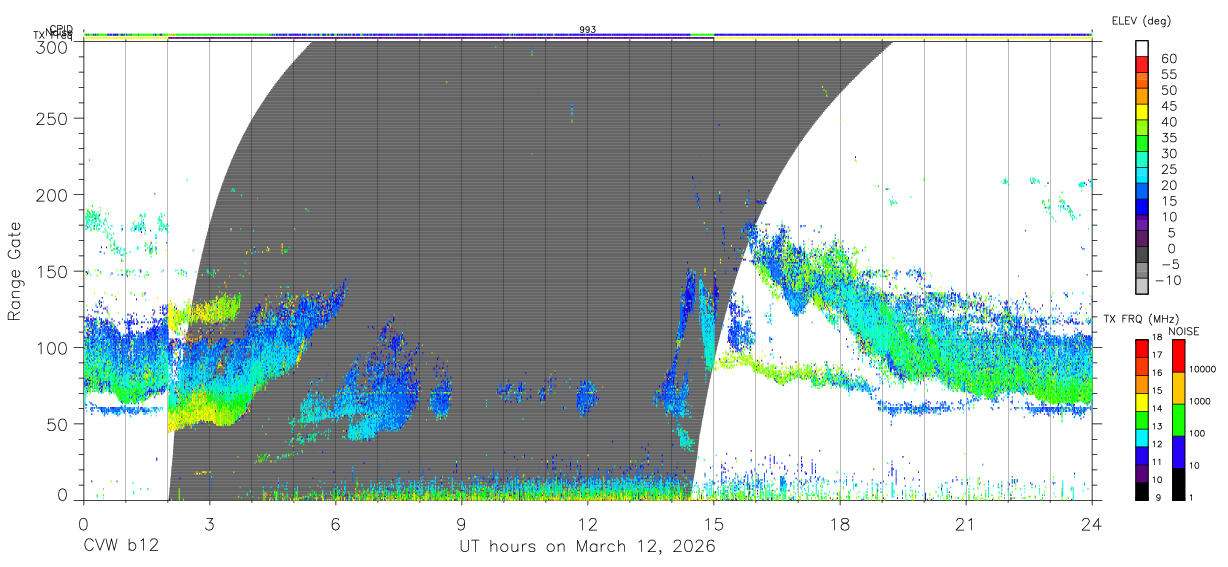The image size is (1228, 567).
Task: Click the y-axis tick label '200'
Action: point(53,195)
